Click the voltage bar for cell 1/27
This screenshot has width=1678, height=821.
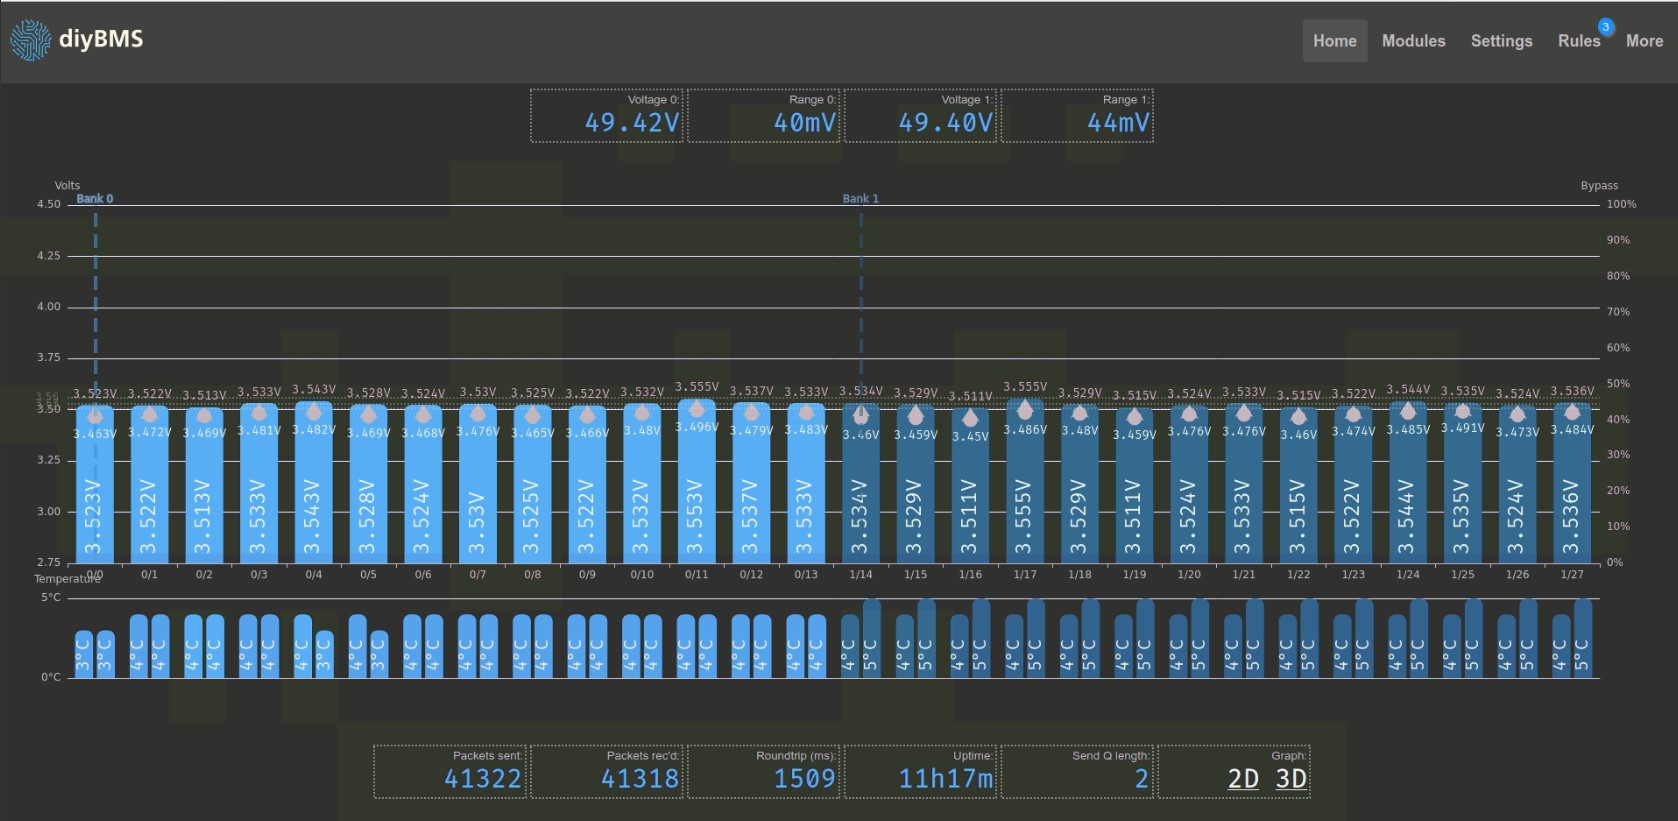1571,483
